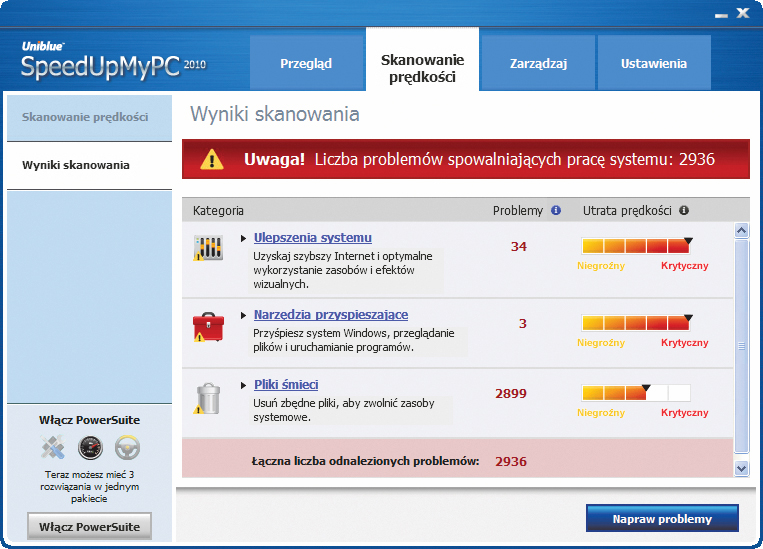Click the Pliki śmieci speed loss meter
This screenshot has height=549, width=763.
click(x=636, y=393)
